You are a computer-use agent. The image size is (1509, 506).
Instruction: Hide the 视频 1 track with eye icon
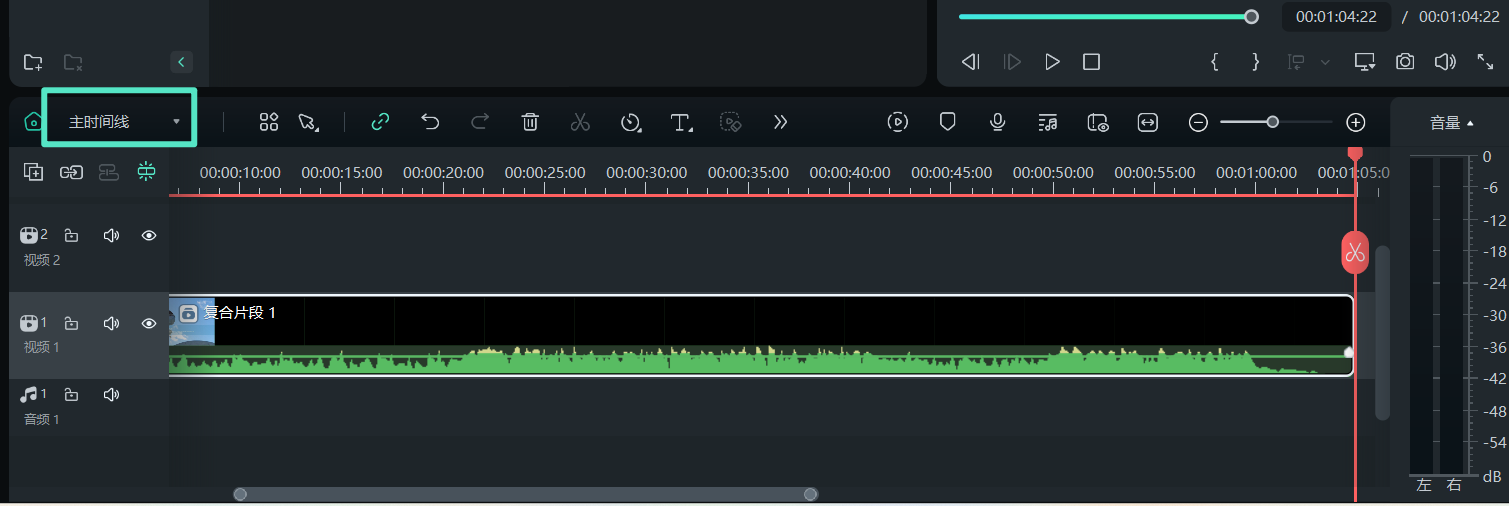[149, 323]
